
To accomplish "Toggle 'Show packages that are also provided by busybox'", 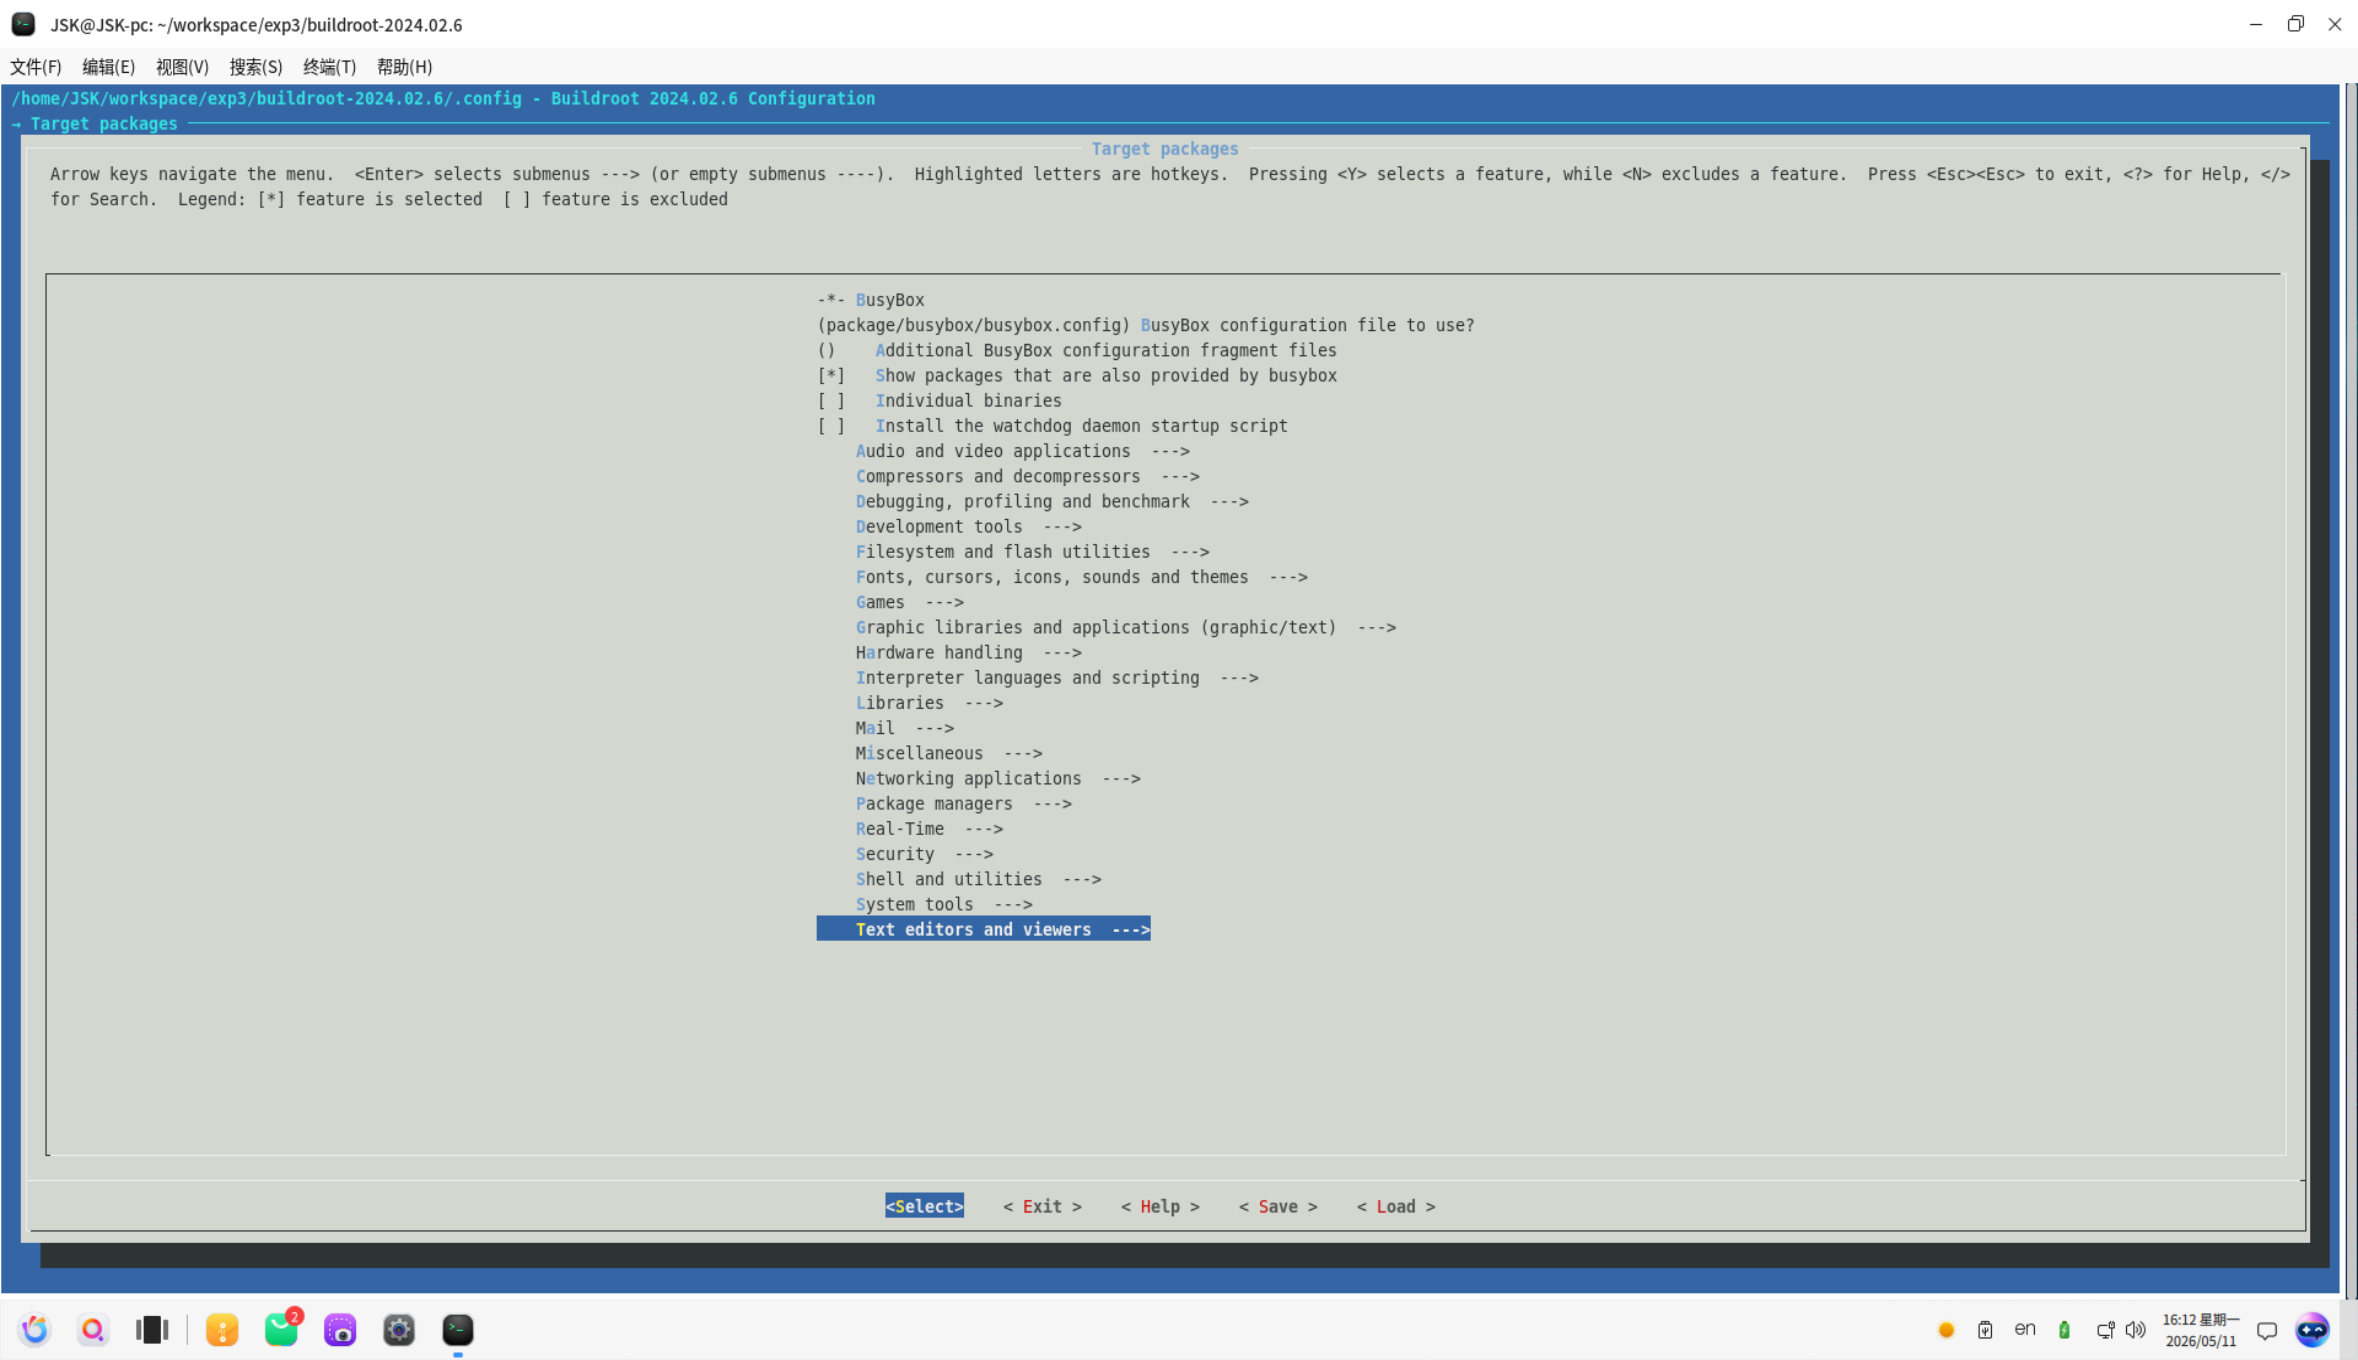I will click(1077, 375).
